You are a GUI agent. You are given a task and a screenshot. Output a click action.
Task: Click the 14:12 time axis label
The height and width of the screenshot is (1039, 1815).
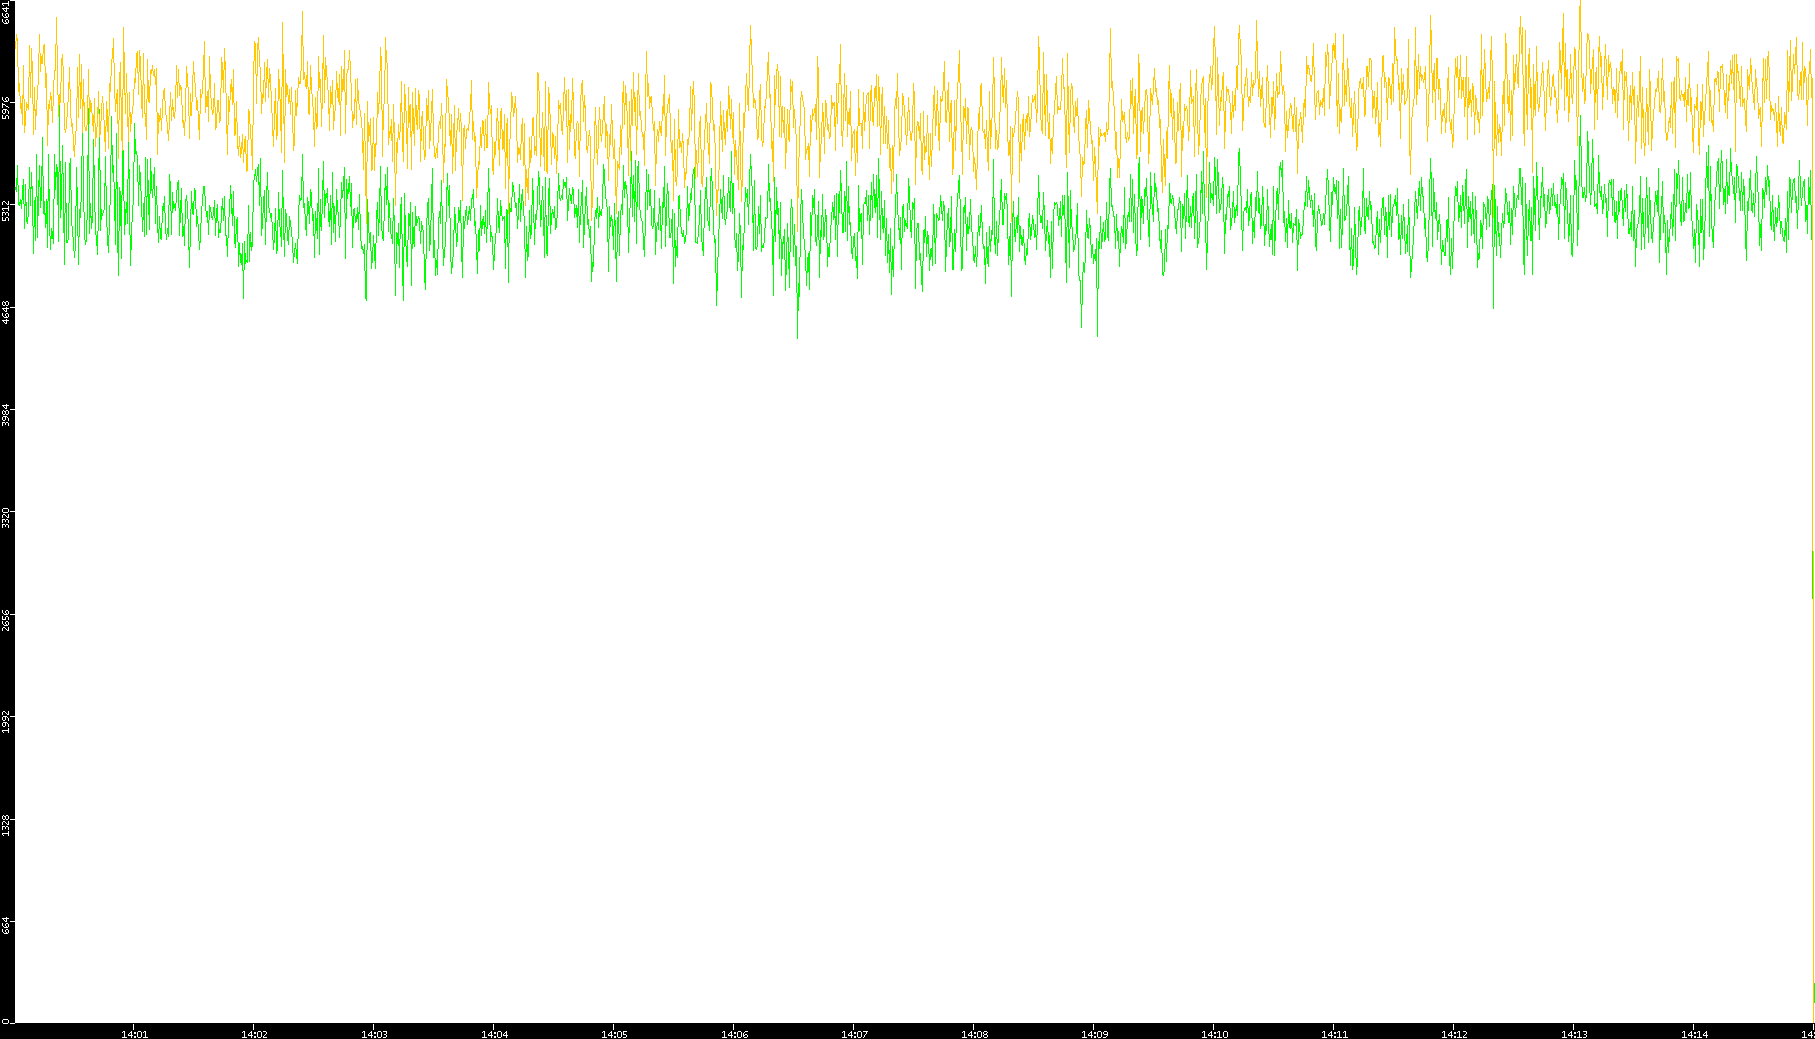(x=1454, y=1034)
